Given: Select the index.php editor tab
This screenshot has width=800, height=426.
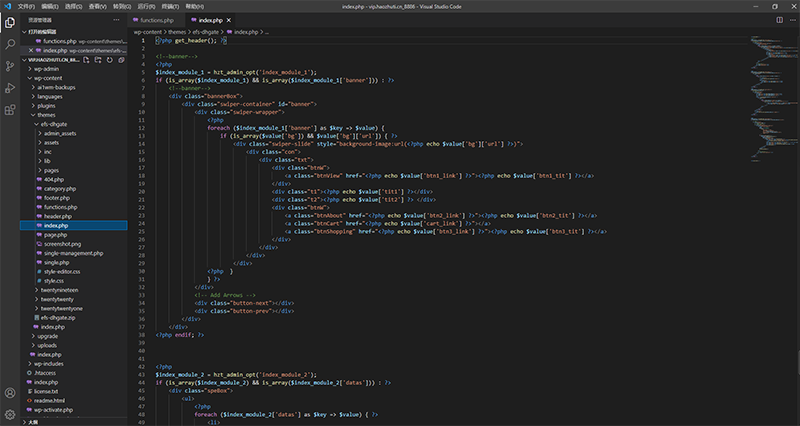Looking at the screenshot, I should click(210, 20).
